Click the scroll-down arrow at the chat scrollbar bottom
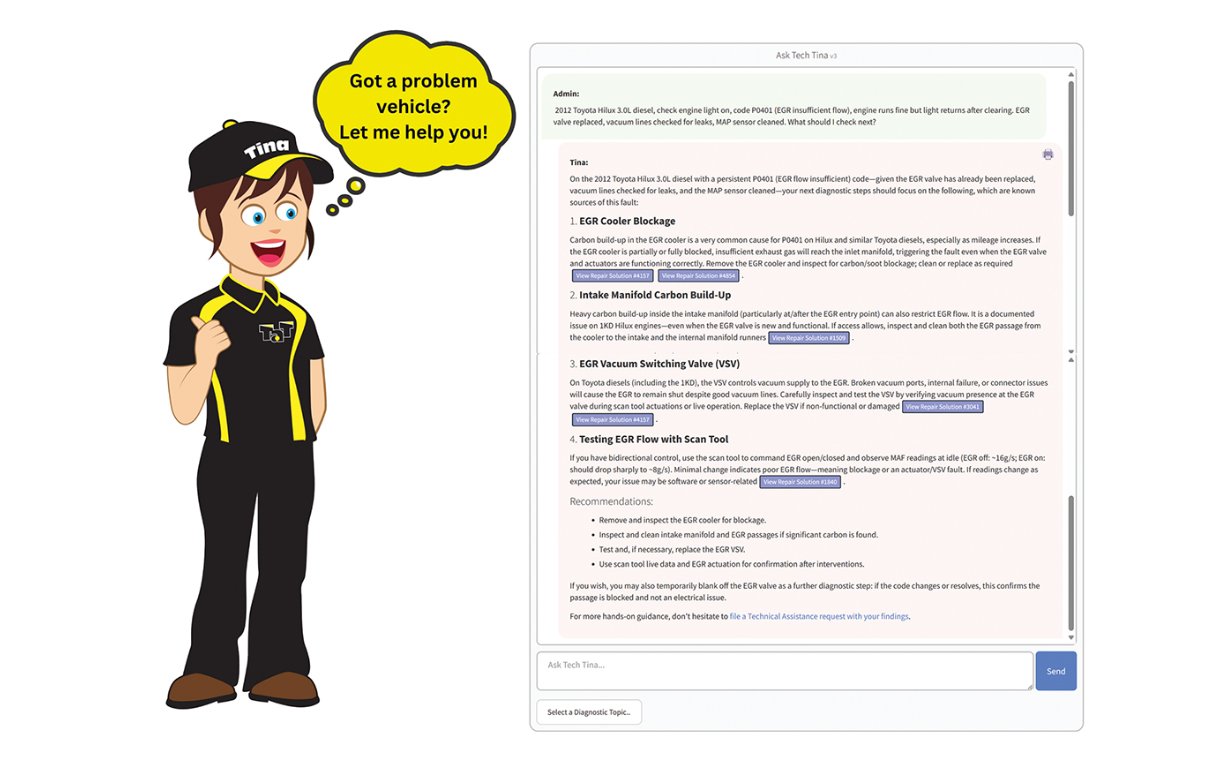 point(1071,637)
